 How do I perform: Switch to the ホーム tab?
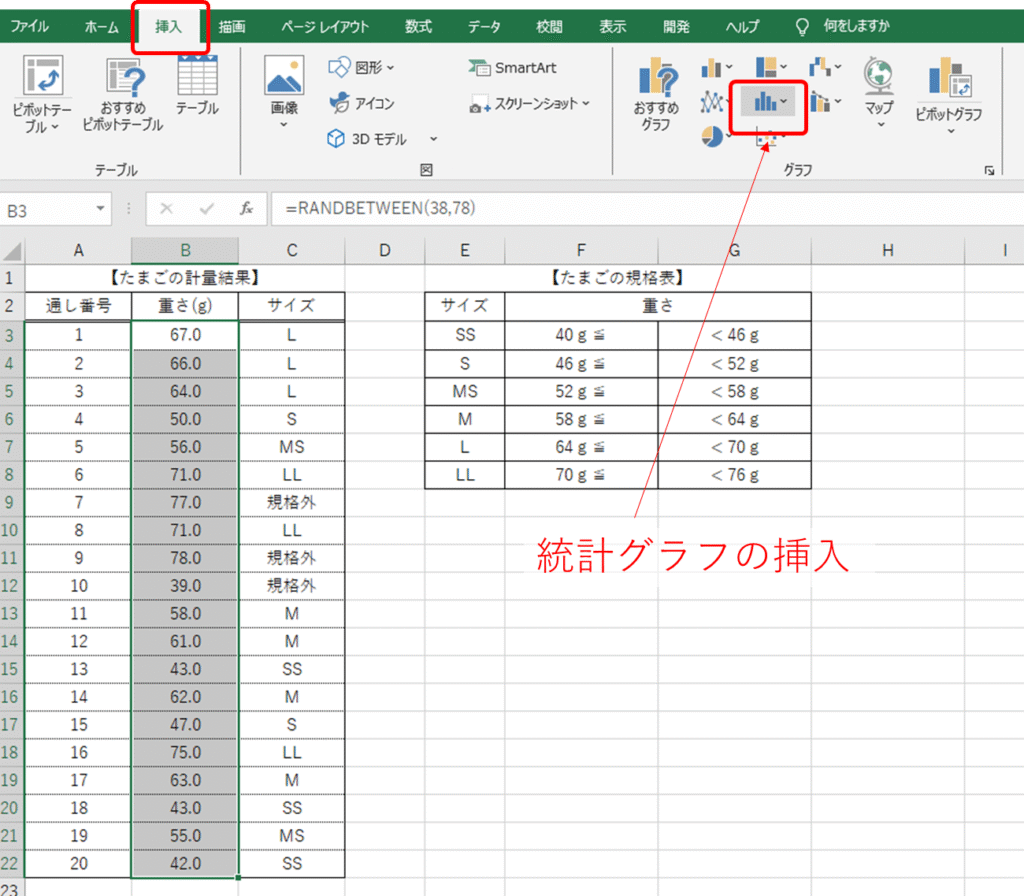tap(101, 27)
